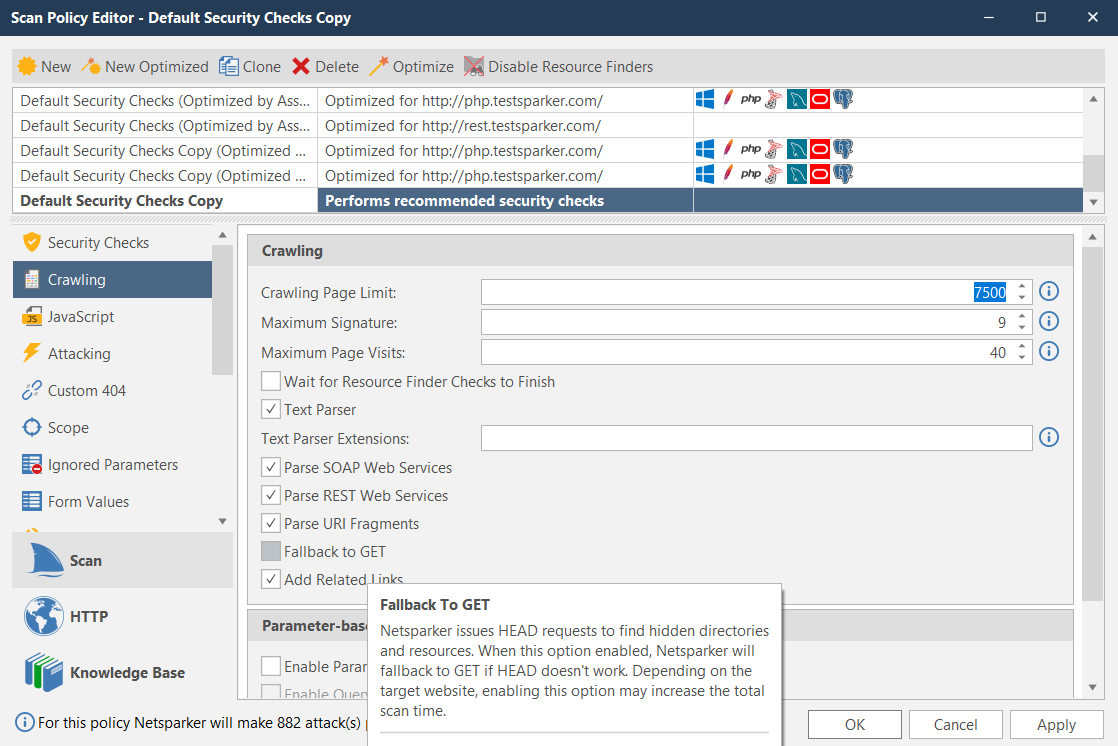Viewport: 1118px width, 746px height.
Task: Click the info icon next to Text Parser Extensions
Action: [1048, 438]
